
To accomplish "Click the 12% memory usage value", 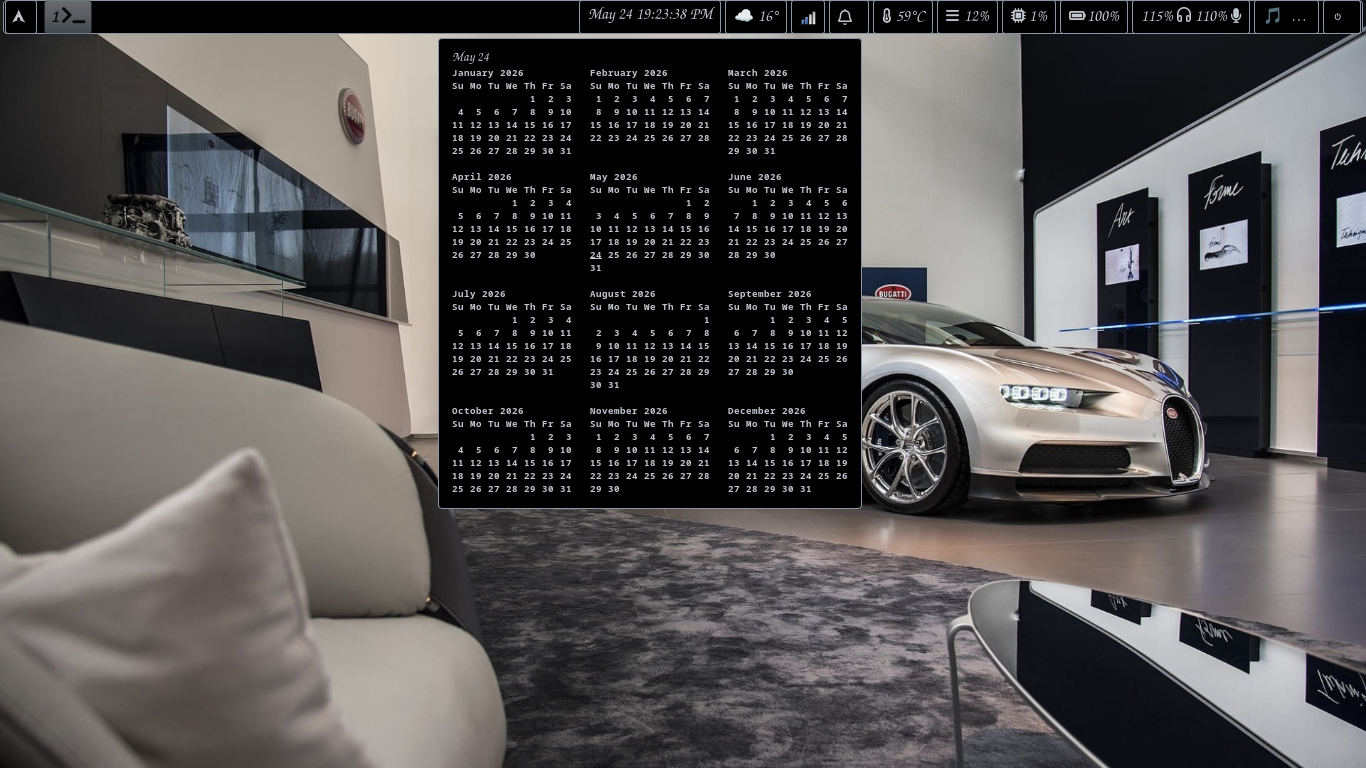I will (x=977, y=17).
